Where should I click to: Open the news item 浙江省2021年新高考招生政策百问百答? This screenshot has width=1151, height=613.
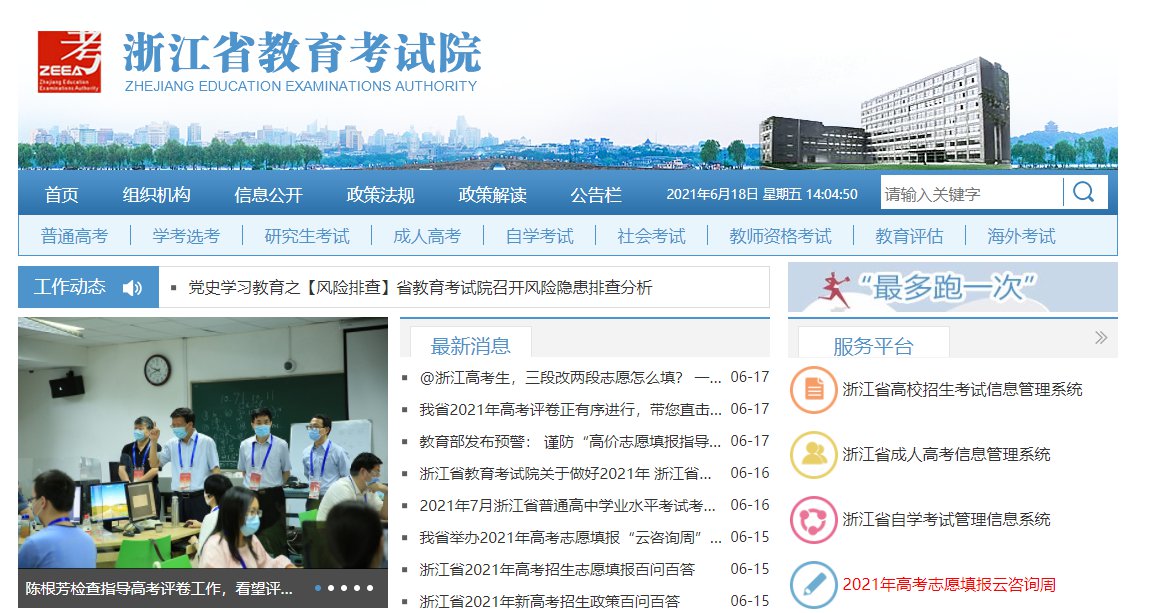(549, 601)
